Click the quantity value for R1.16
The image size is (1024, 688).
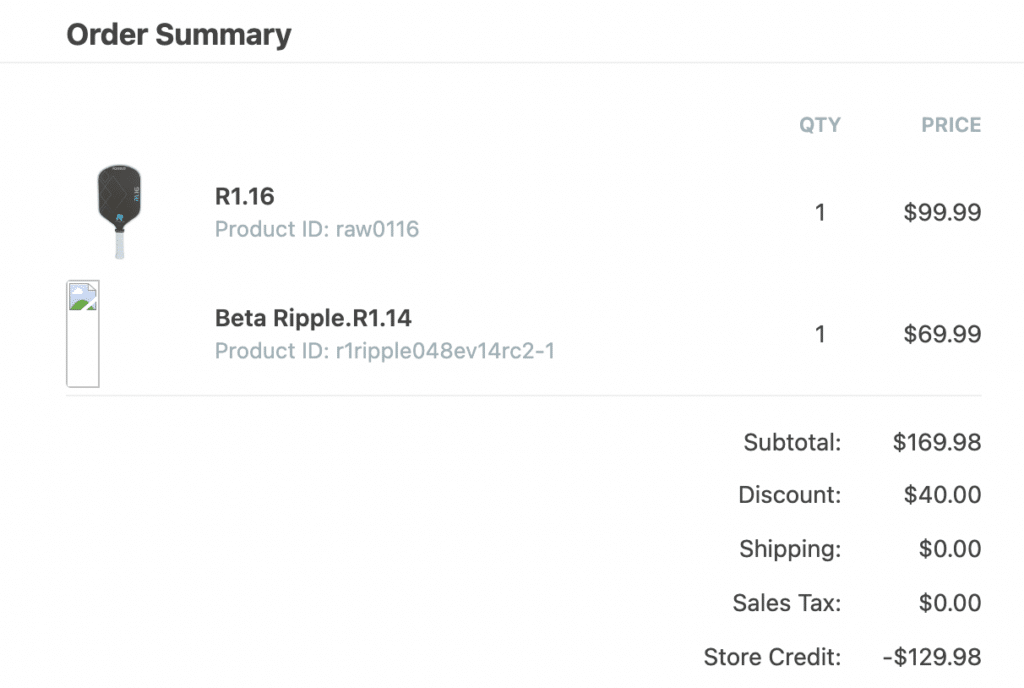tap(820, 212)
